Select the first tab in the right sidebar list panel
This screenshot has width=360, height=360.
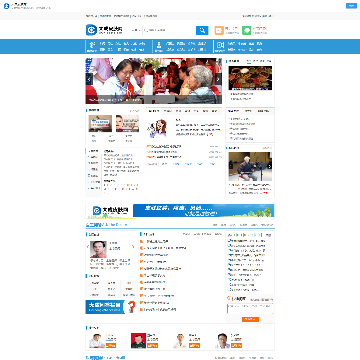(234, 111)
